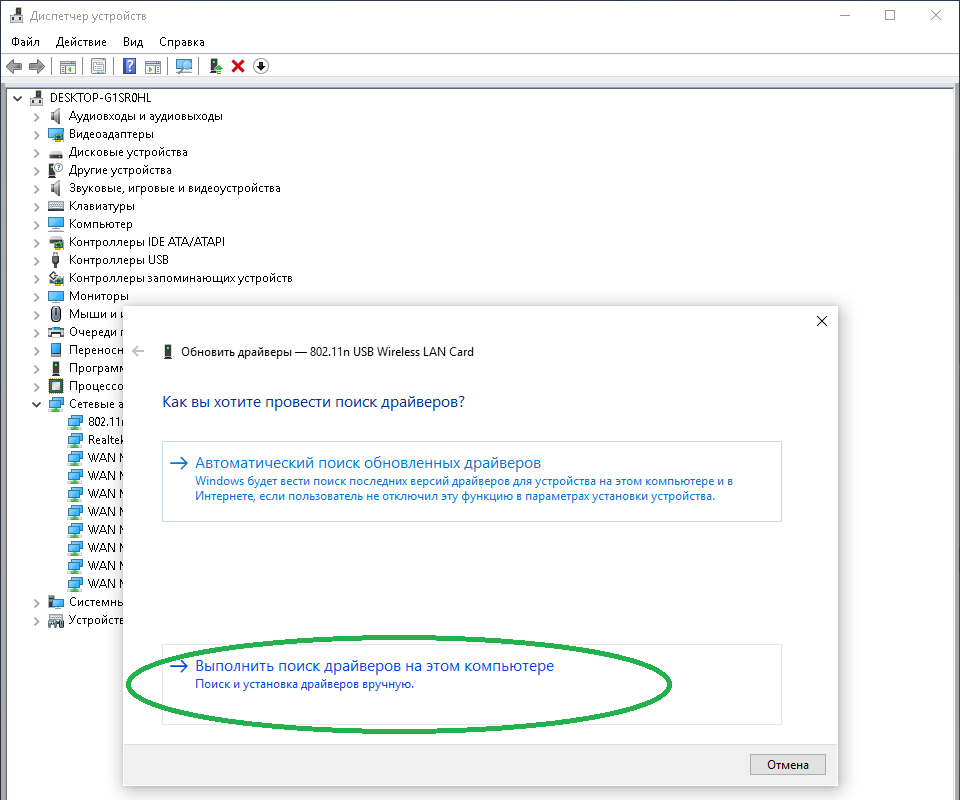Image resolution: width=960 pixels, height=800 pixels.
Task: Toggle the action pane toolbar icon
Action: pos(153,66)
